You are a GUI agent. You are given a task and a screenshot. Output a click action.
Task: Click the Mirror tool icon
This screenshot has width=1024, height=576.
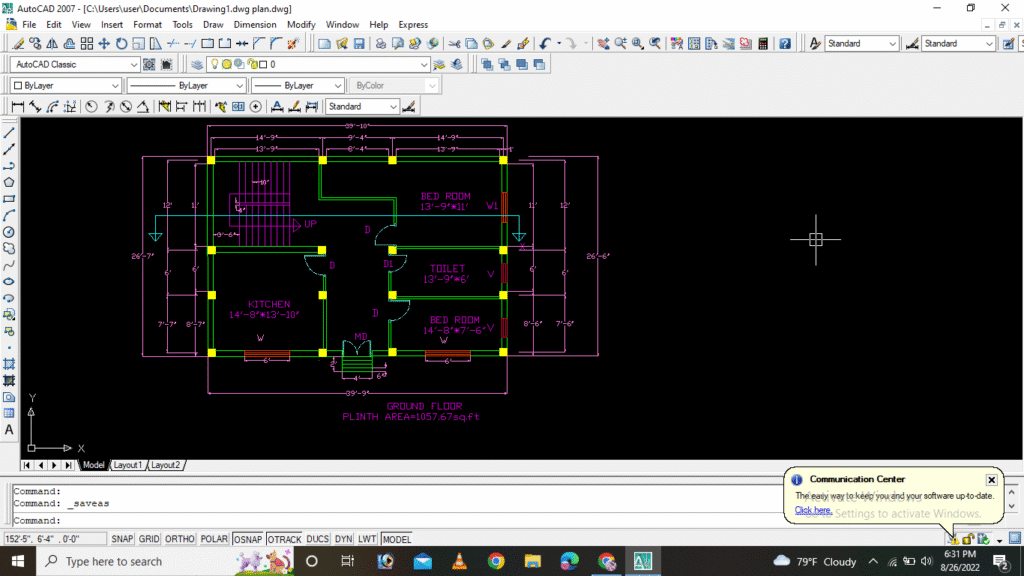[52, 44]
